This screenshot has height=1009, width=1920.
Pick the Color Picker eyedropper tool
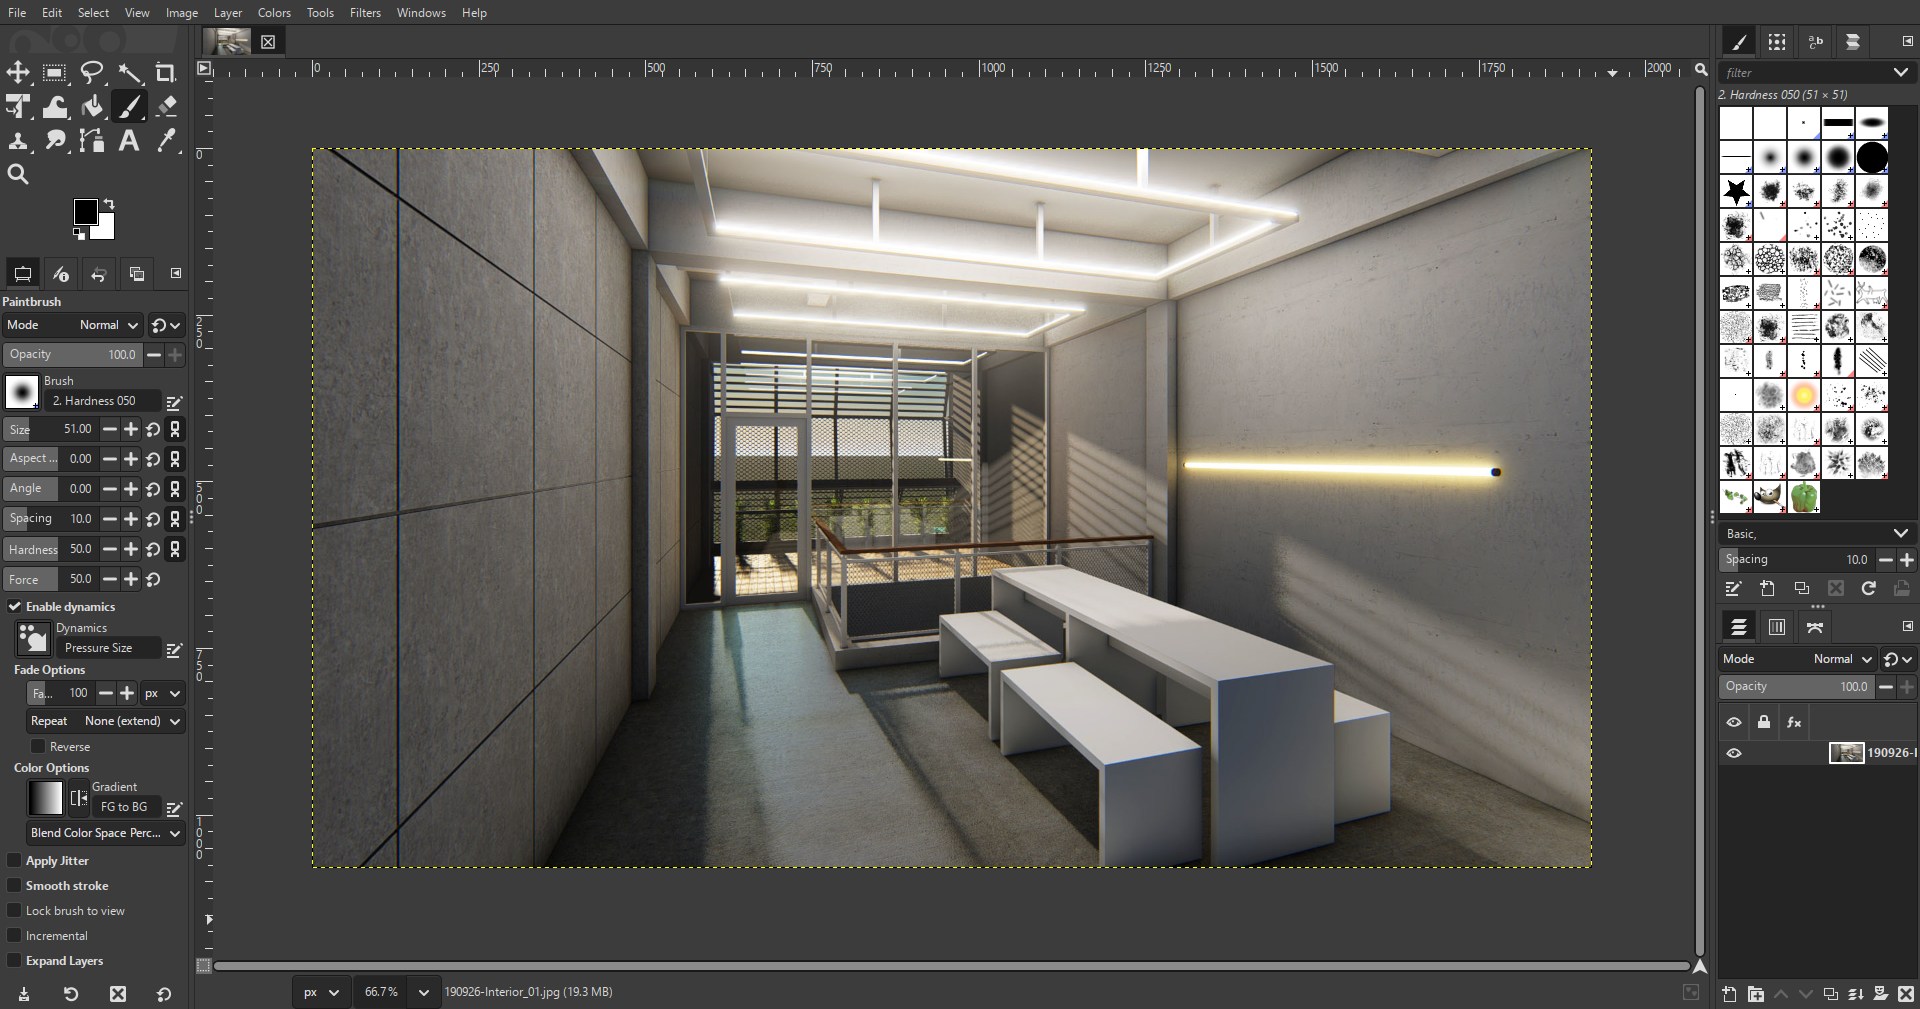click(x=166, y=141)
